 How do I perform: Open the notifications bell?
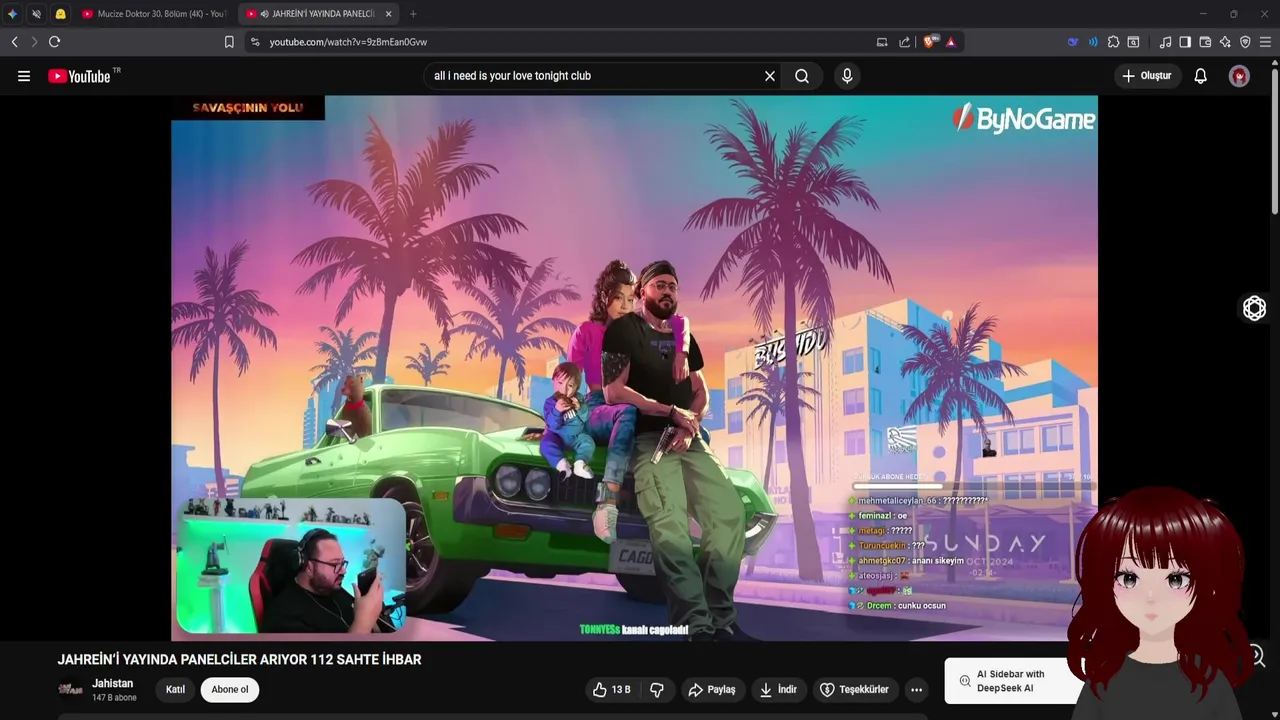pyautogui.click(x=1201, y=76)
